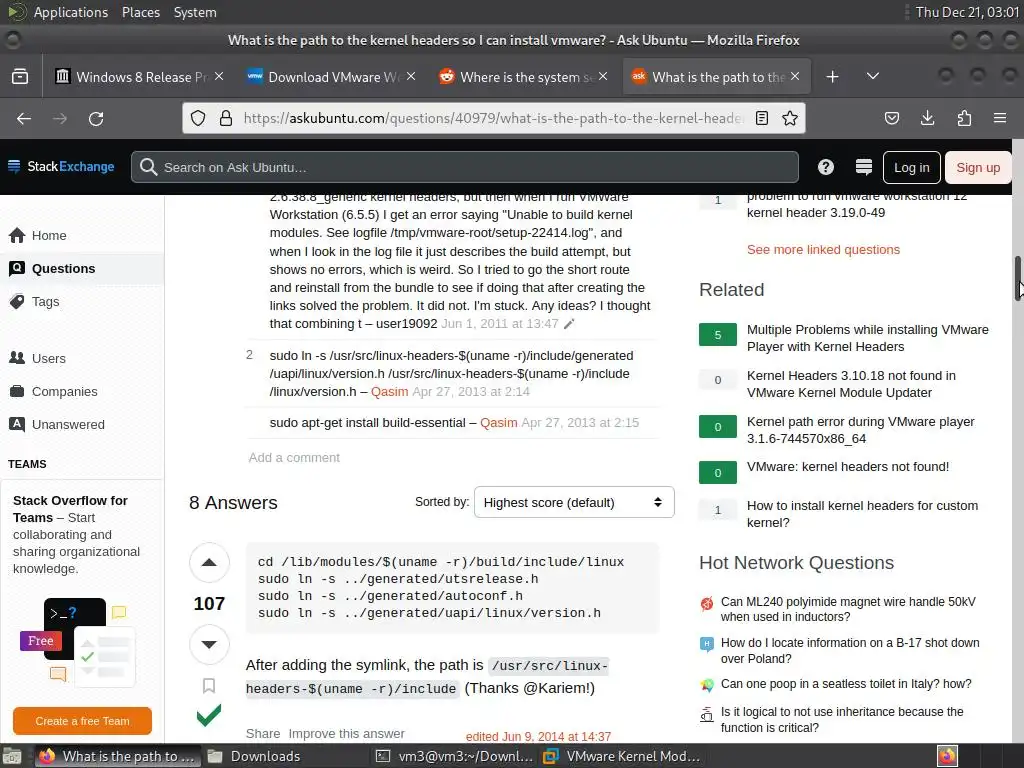Open Unanswered in the sidebar

(68, 424)
